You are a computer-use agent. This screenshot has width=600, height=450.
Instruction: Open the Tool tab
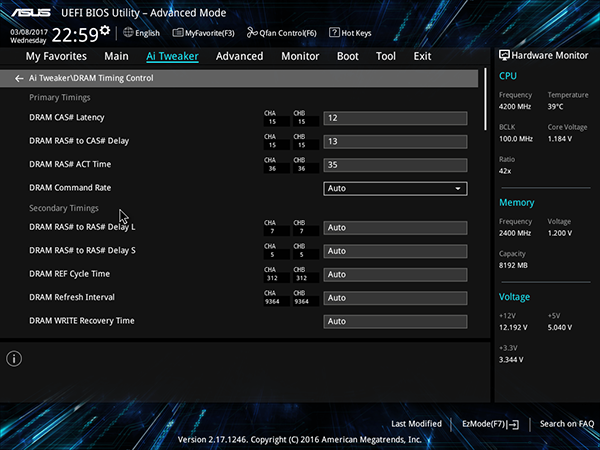(x=386, y=56)
